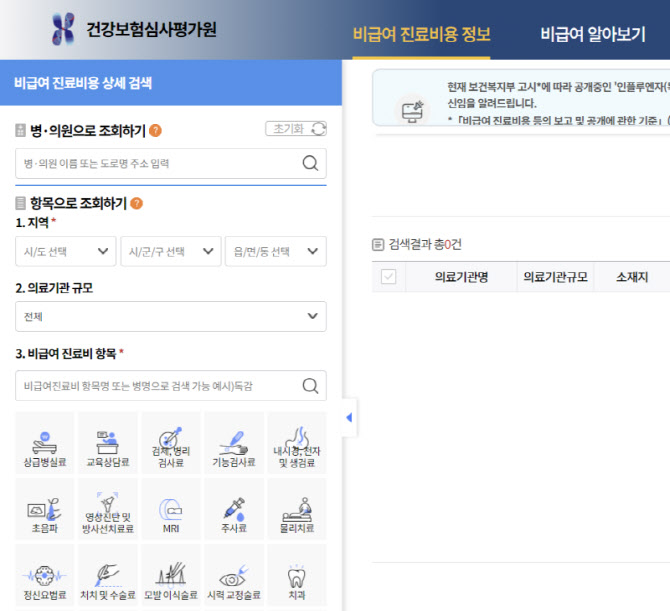Choose the 초음파 category icon

[x=45, y=510]
